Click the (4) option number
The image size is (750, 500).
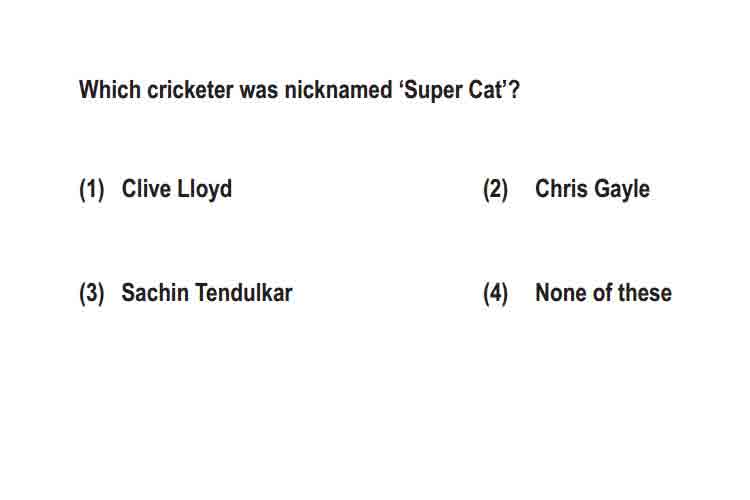pos(496,293)
